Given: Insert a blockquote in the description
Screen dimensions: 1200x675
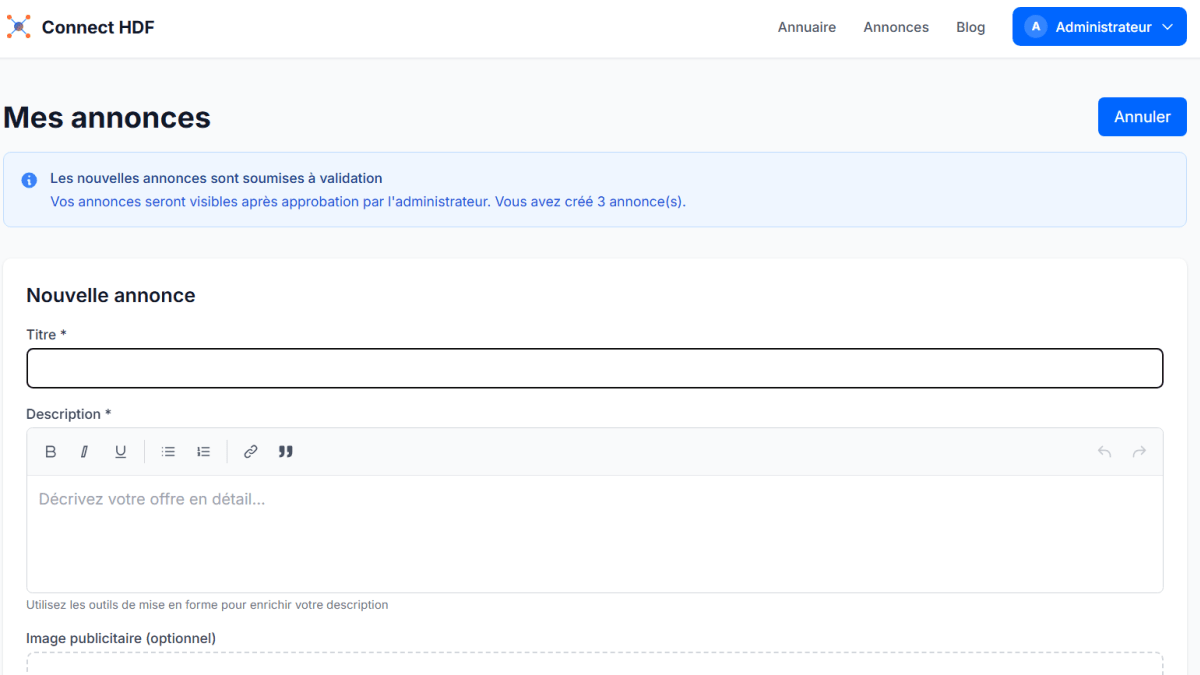Looking at the screenshot, I should coord(285,451).
